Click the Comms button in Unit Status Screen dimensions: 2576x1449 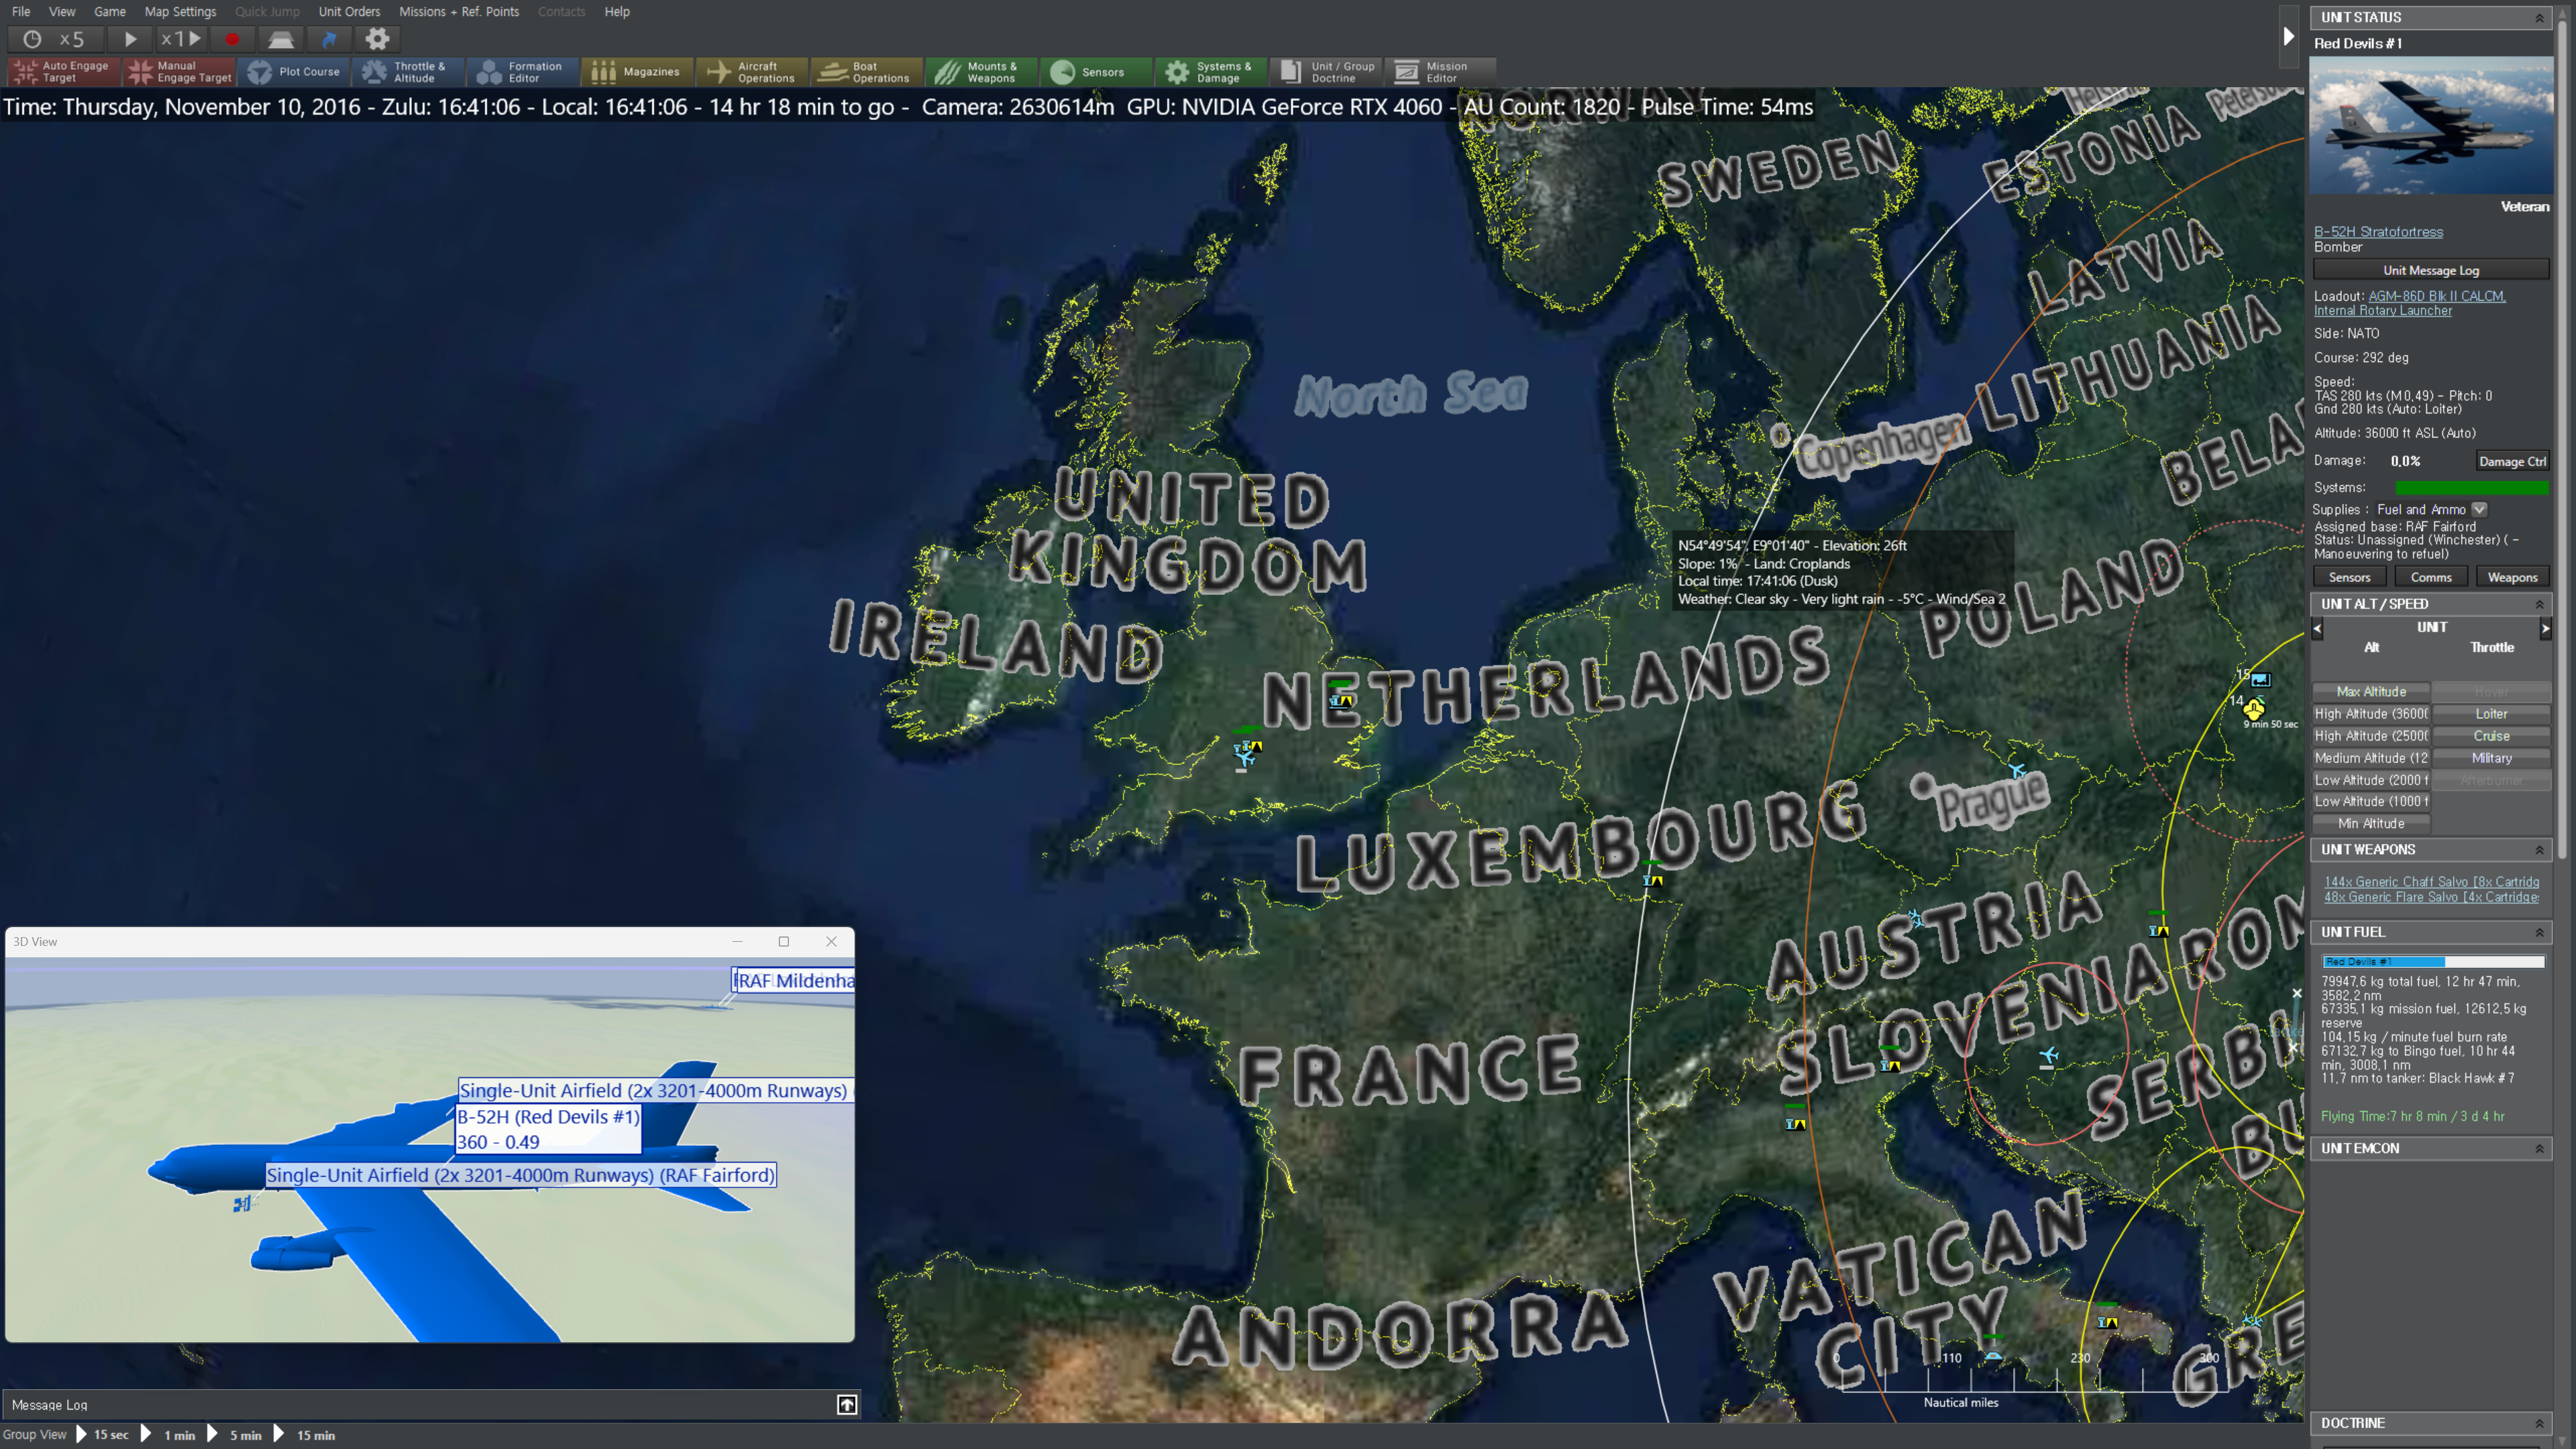tap(2431, 577)
